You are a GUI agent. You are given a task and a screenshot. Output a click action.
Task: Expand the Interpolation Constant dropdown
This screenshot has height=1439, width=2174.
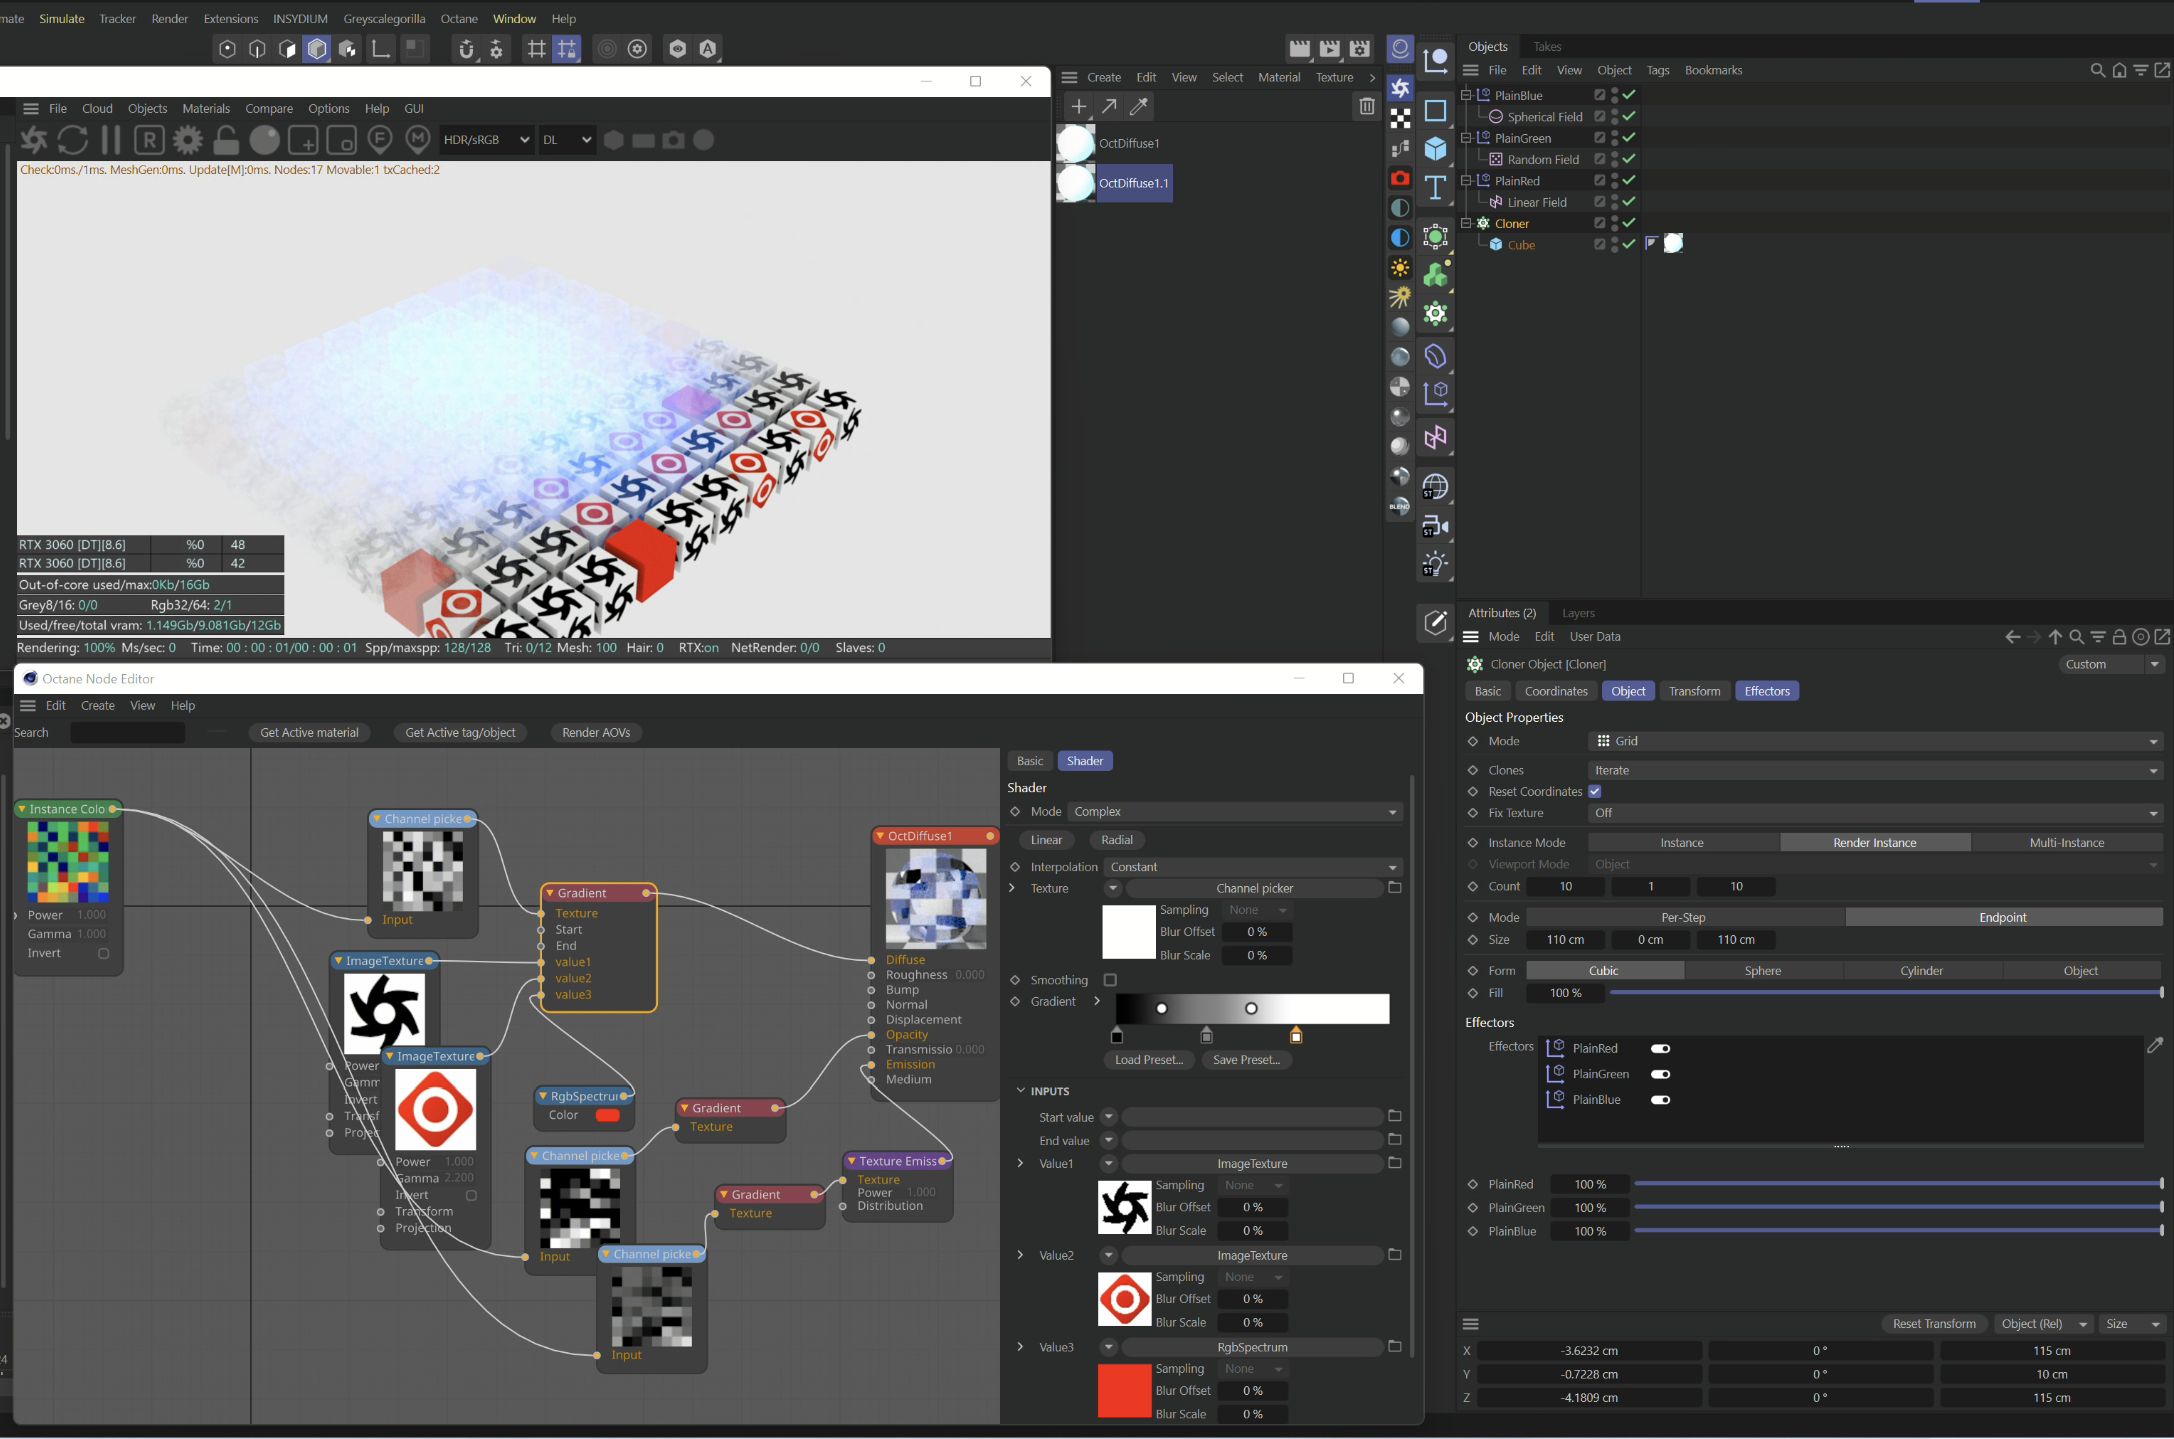[x=1254, y=867]
